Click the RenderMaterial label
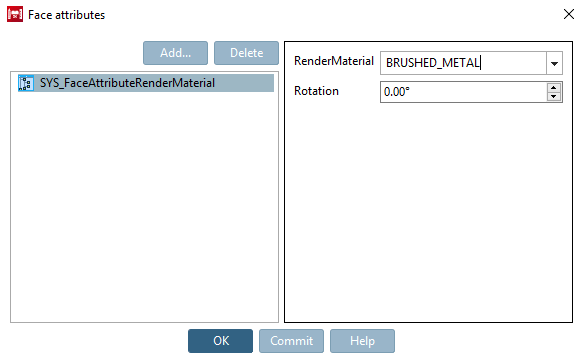The height and width of the screenshot is (363, 582). (x=334, y=61)
